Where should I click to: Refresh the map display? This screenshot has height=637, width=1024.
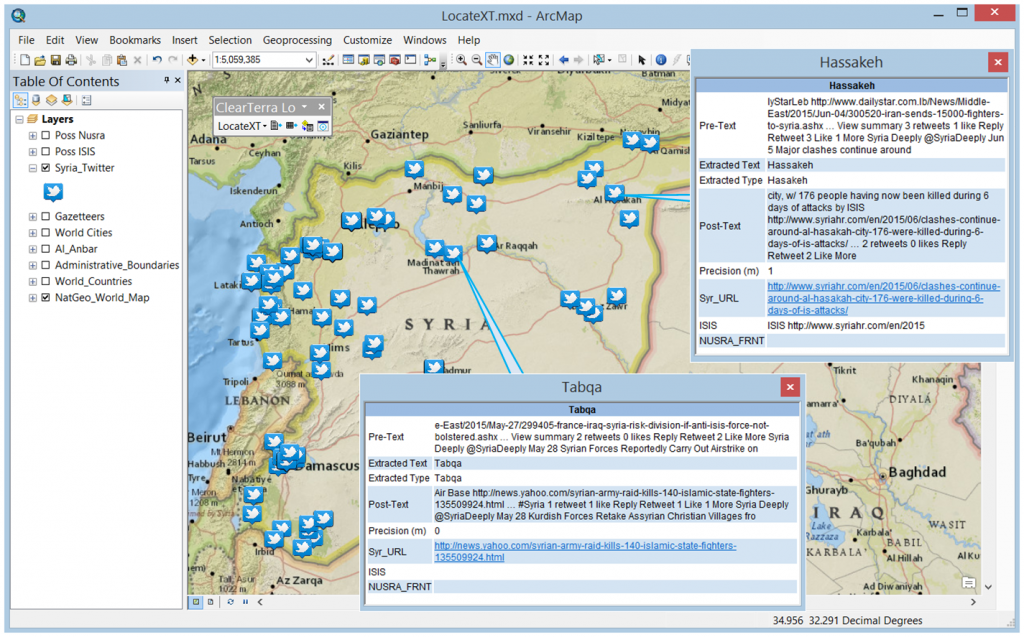click(231, 602)
